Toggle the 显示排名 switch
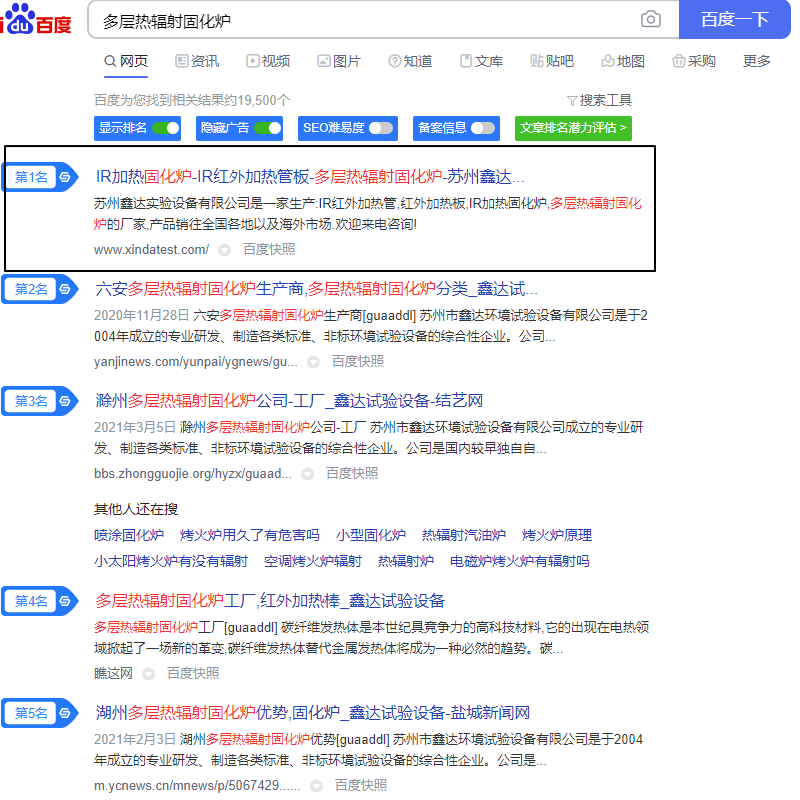 (166, 128)
